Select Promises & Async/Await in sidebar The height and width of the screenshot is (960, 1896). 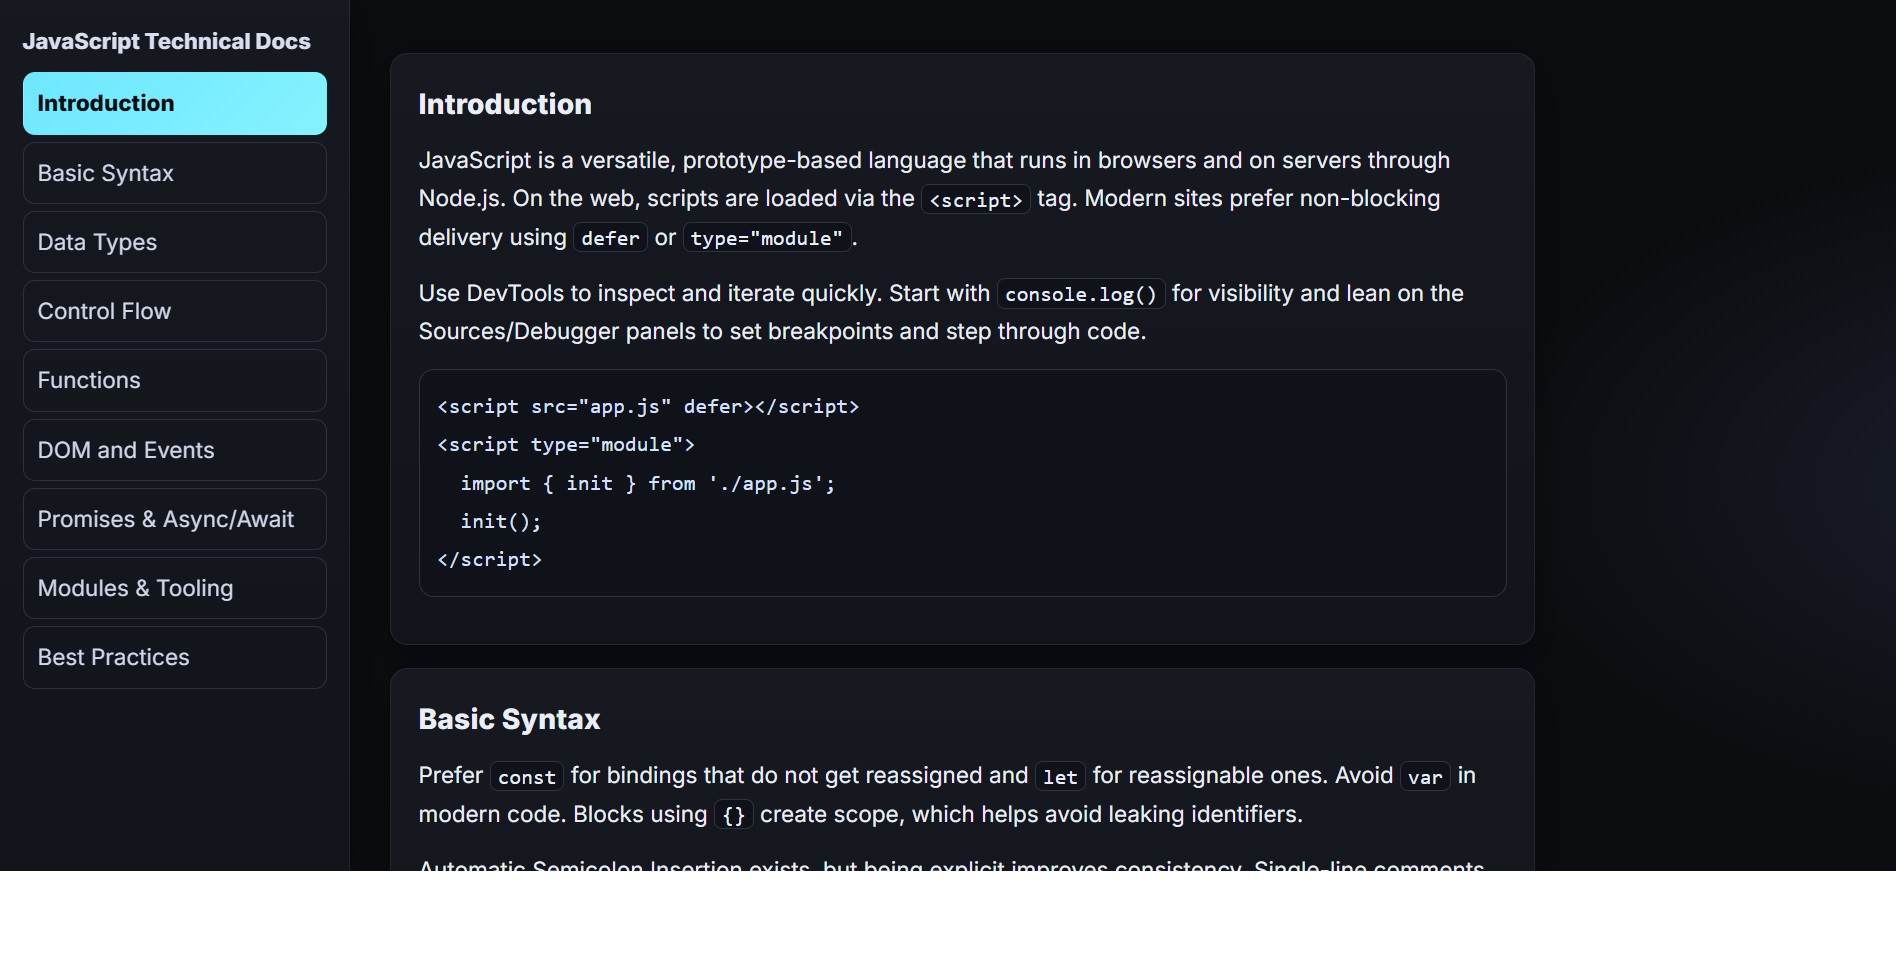point(174,519)
